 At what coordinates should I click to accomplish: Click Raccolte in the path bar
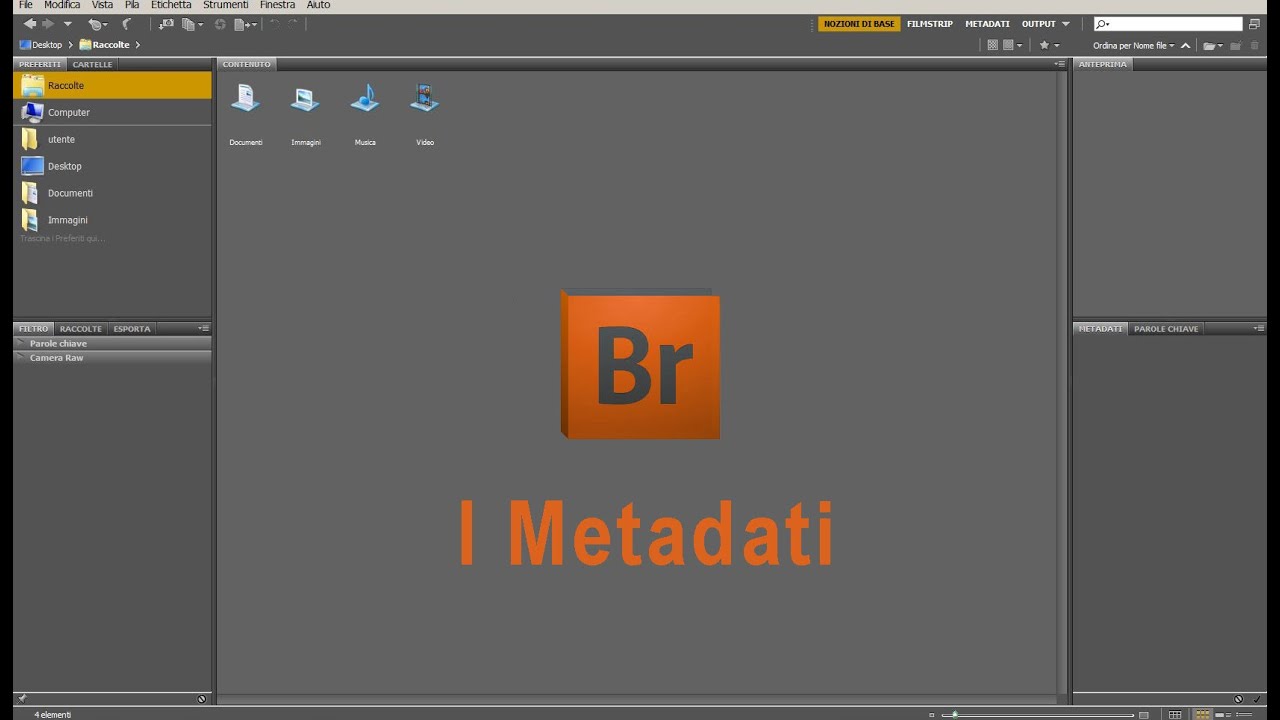point(104,45)
